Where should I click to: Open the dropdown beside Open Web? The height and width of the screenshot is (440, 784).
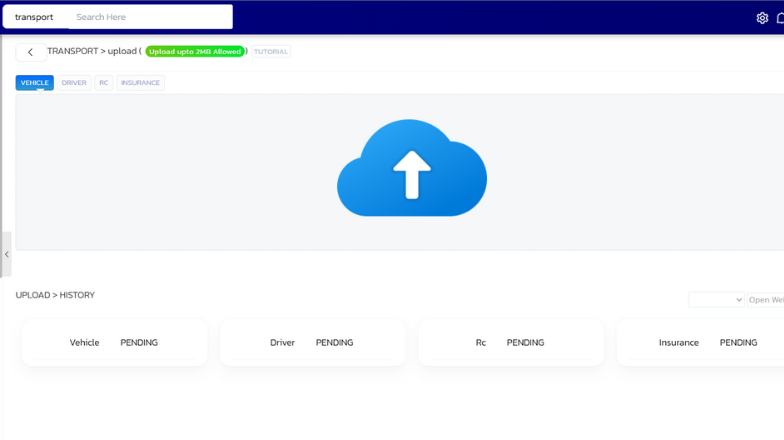coord(716,300)
